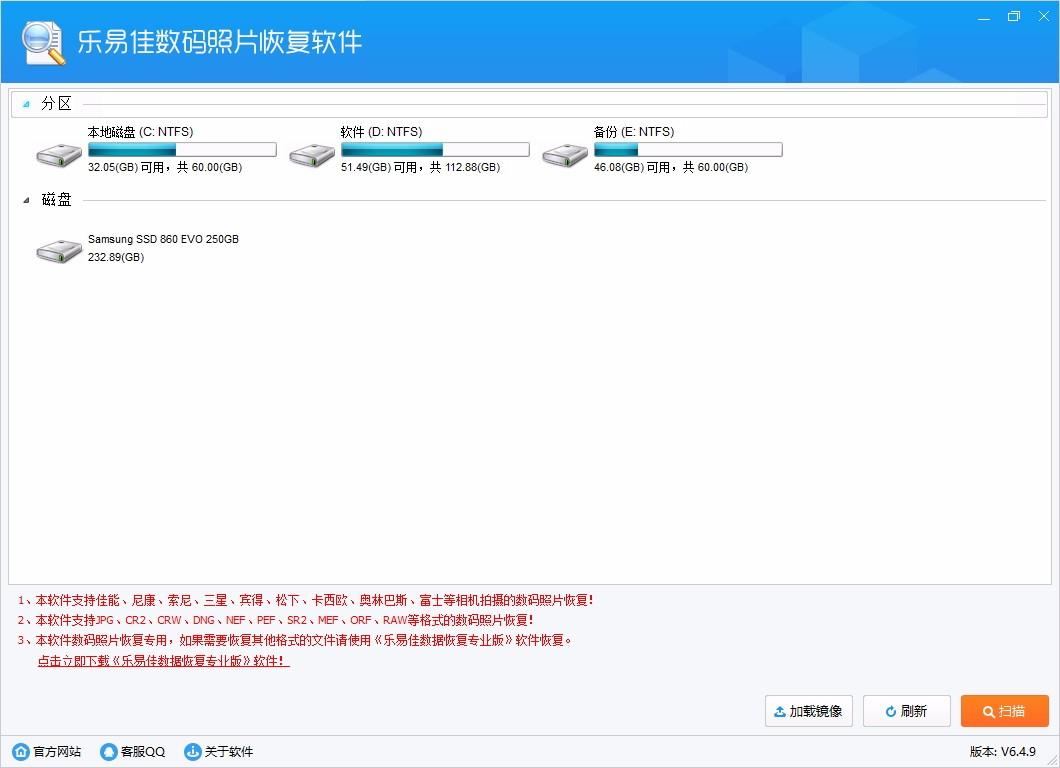Click the customer service QQ icon
Image resolution: width=1060 pixels, height=768 pixels.
(108, 751)
